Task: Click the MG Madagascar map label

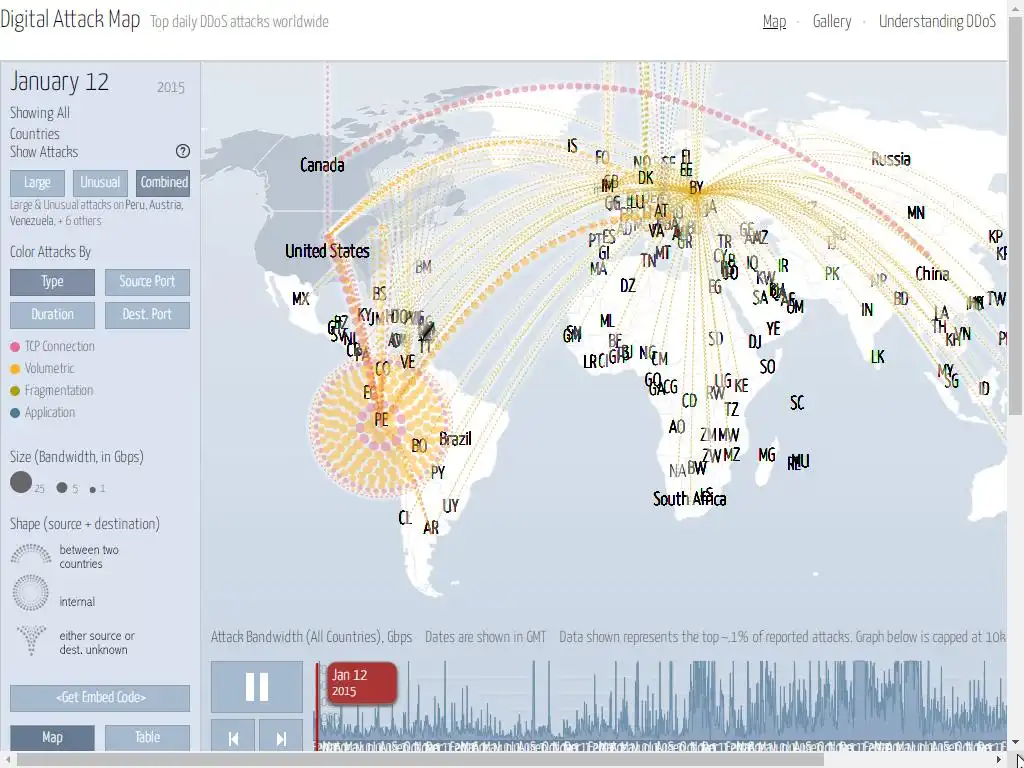Action: coord(767,455)
